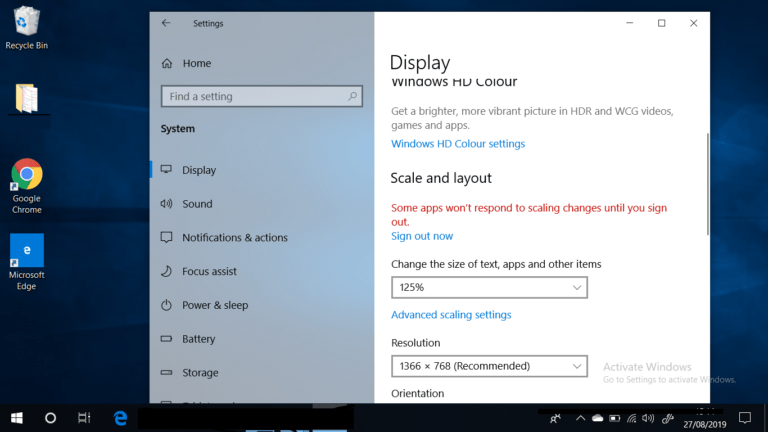
Task: Click the Settings window vertical scrollbar
Action: coord(707,184)
